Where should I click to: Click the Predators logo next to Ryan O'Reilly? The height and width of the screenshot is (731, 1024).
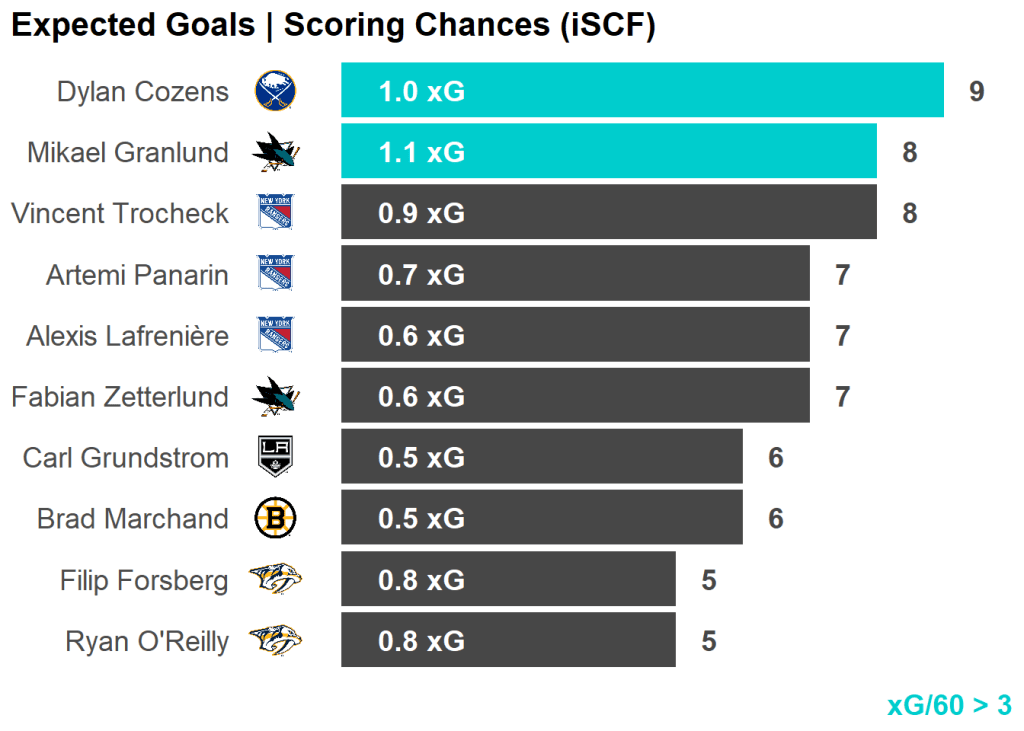pyautogui.click(x=275, y=640)
